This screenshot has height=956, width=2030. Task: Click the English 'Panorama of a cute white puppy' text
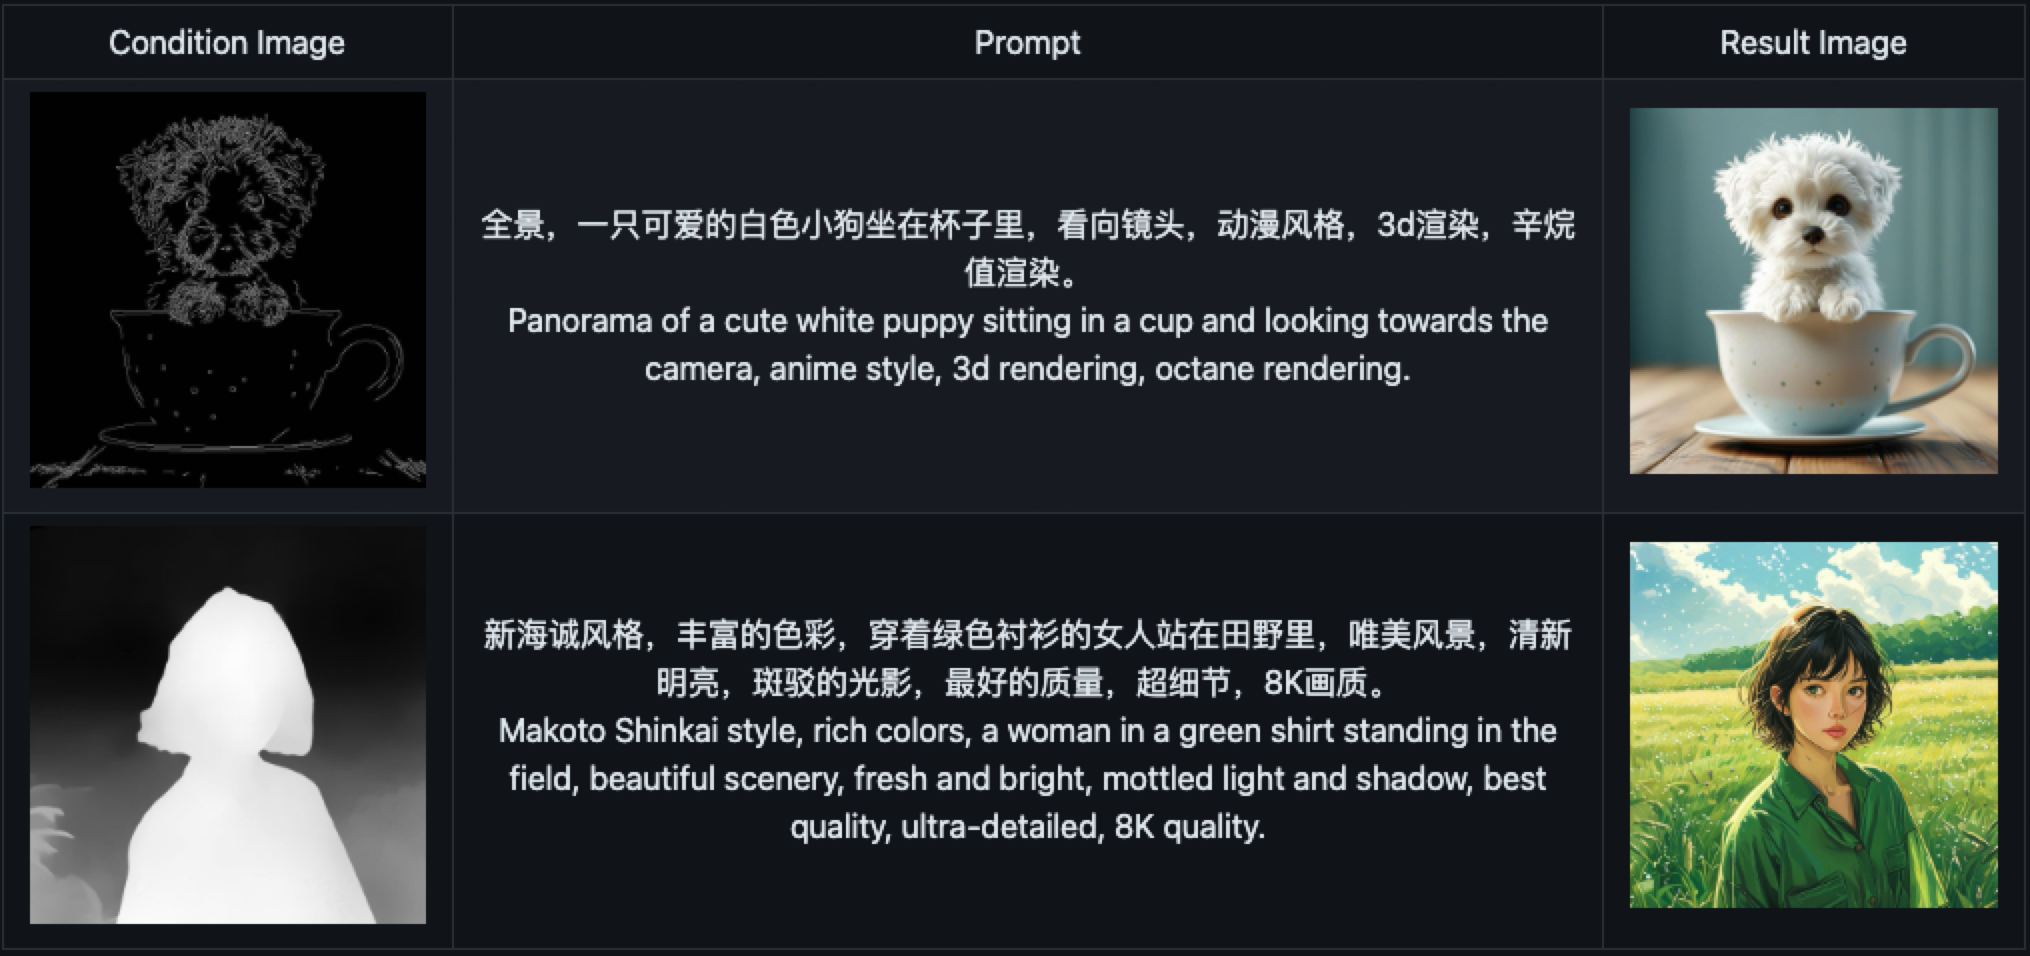pos(1027,345)
